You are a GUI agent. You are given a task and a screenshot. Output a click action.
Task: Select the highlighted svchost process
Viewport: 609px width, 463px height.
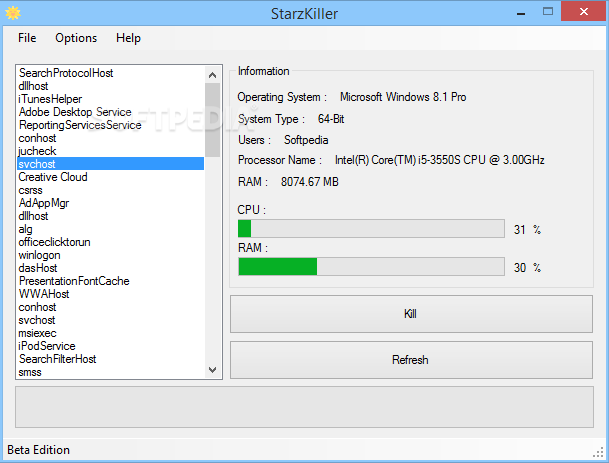click(110, 164)
